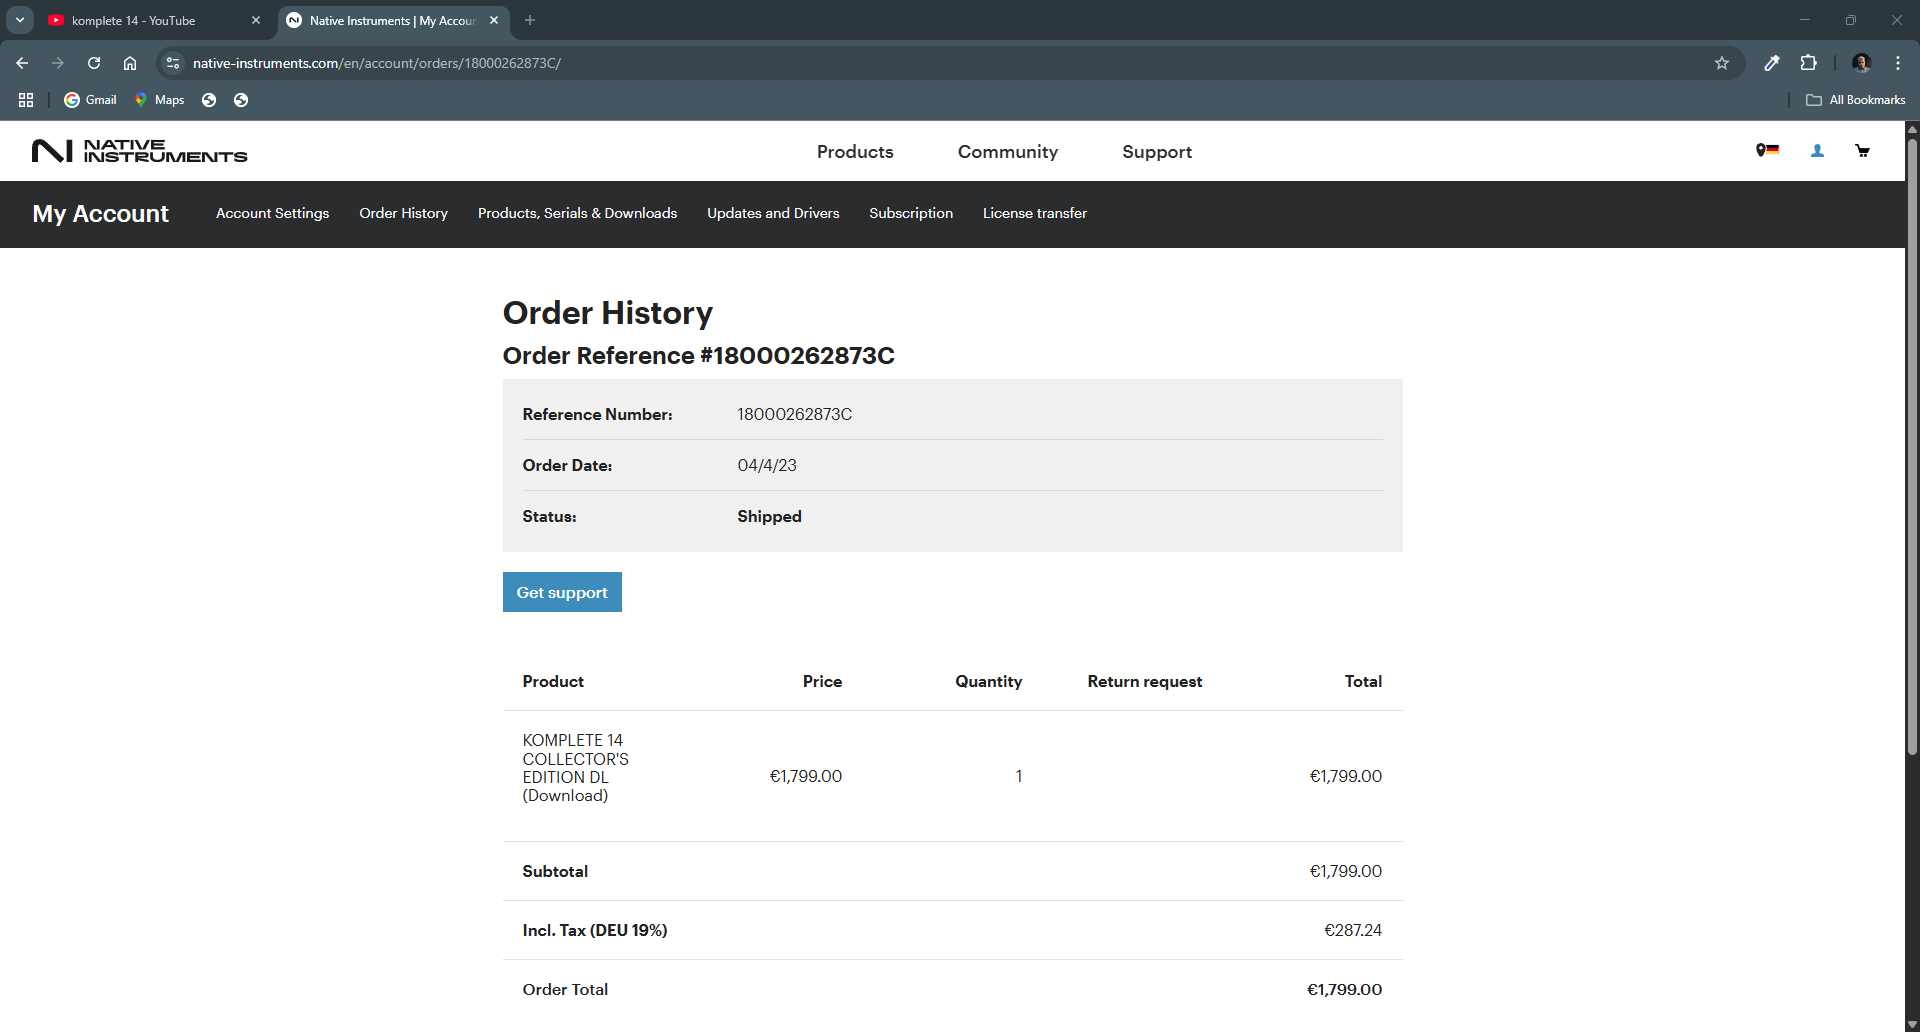Open the apps grid in bookmarks bar
Image resolution: width=1920 pixels, height=1032 pixels.
click(26, 100)
